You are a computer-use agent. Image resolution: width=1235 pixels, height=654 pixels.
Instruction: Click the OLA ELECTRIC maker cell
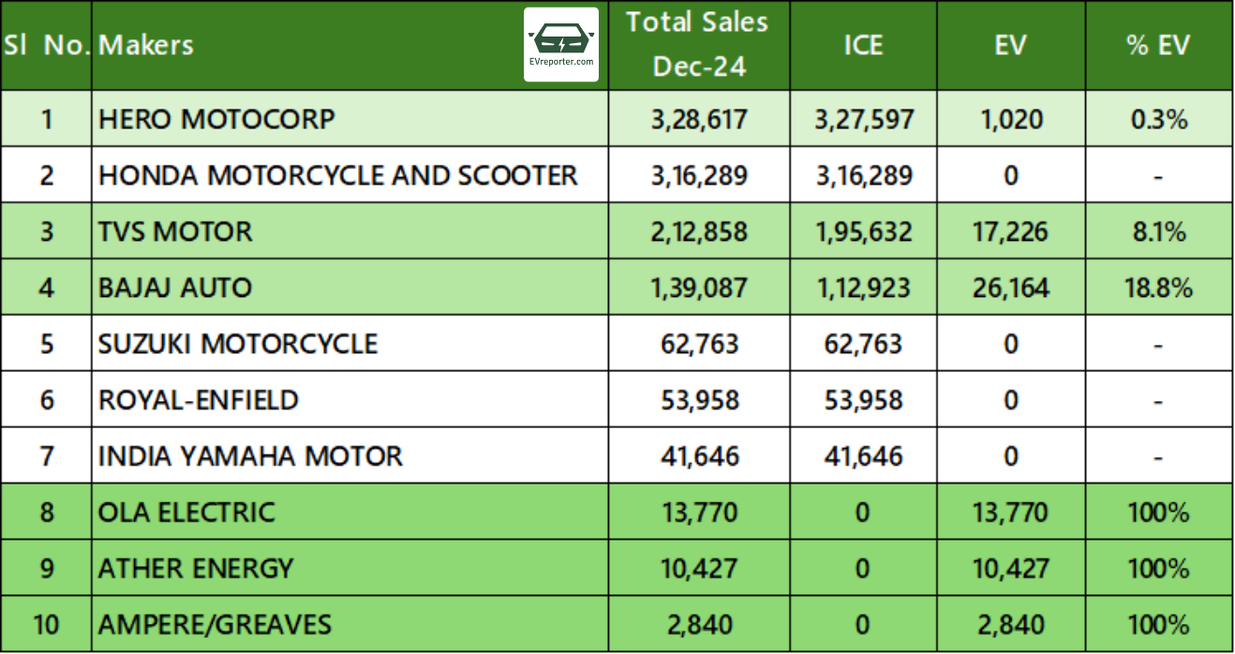pos(350,512)
